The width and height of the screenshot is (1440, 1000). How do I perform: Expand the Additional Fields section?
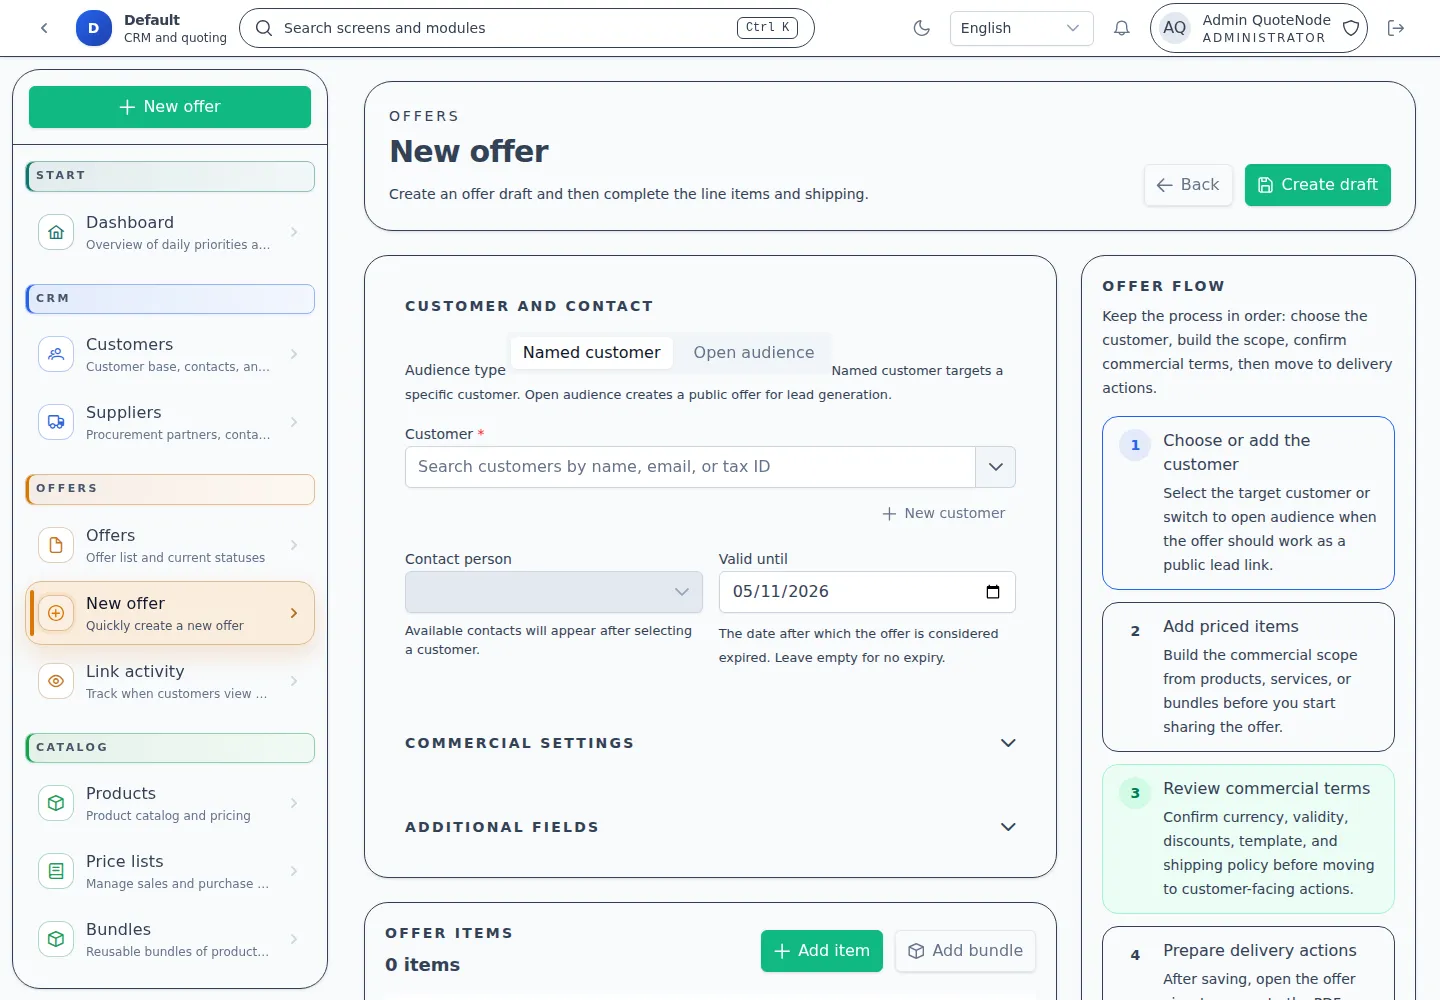[x=1007, y=827]
